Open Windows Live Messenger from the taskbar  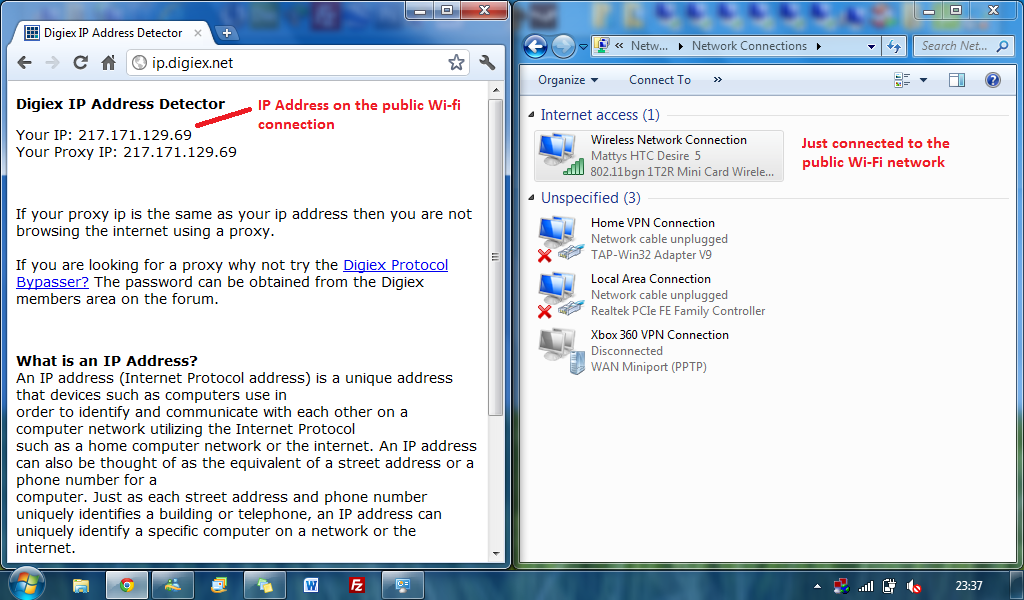pyautogui.click(x=173, y=585)
